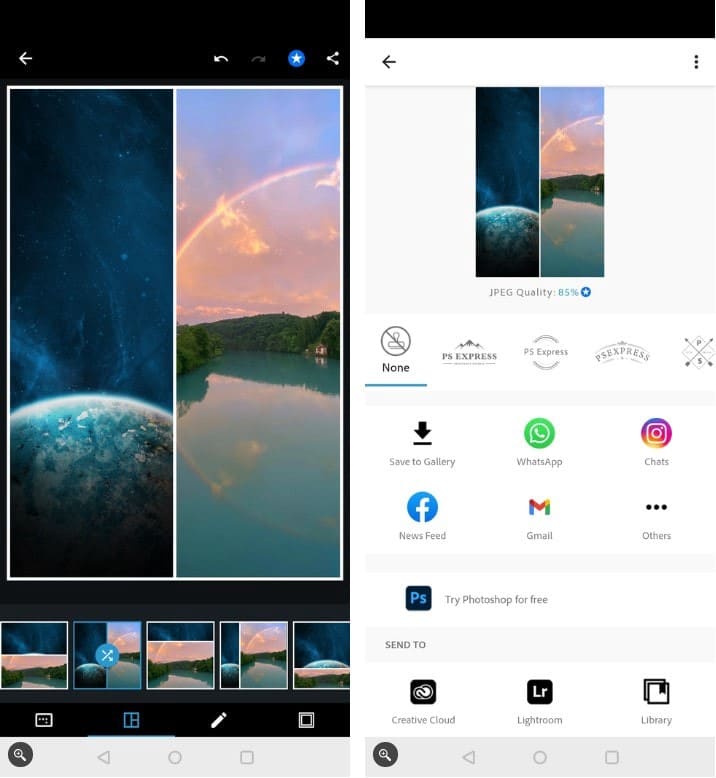Go back from the share screen
This screenshot has width=716, height=778.
pyautogui.click(x=389, y=62)
